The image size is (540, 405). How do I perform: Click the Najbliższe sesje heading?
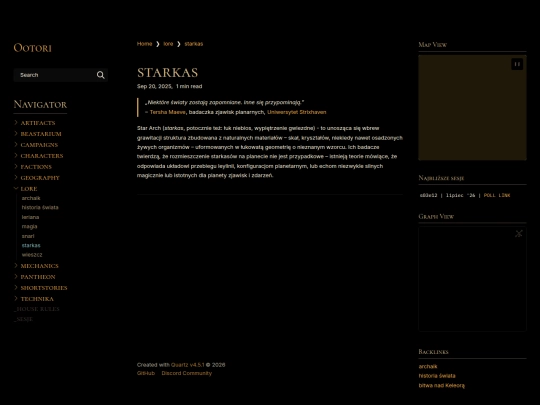(441, 178)
